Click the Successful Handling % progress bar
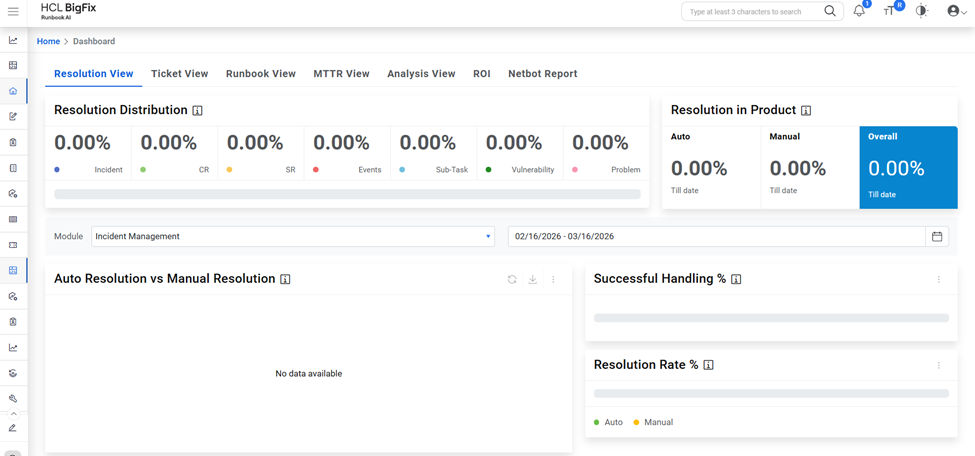975x456 pixels. pos(771,318)
